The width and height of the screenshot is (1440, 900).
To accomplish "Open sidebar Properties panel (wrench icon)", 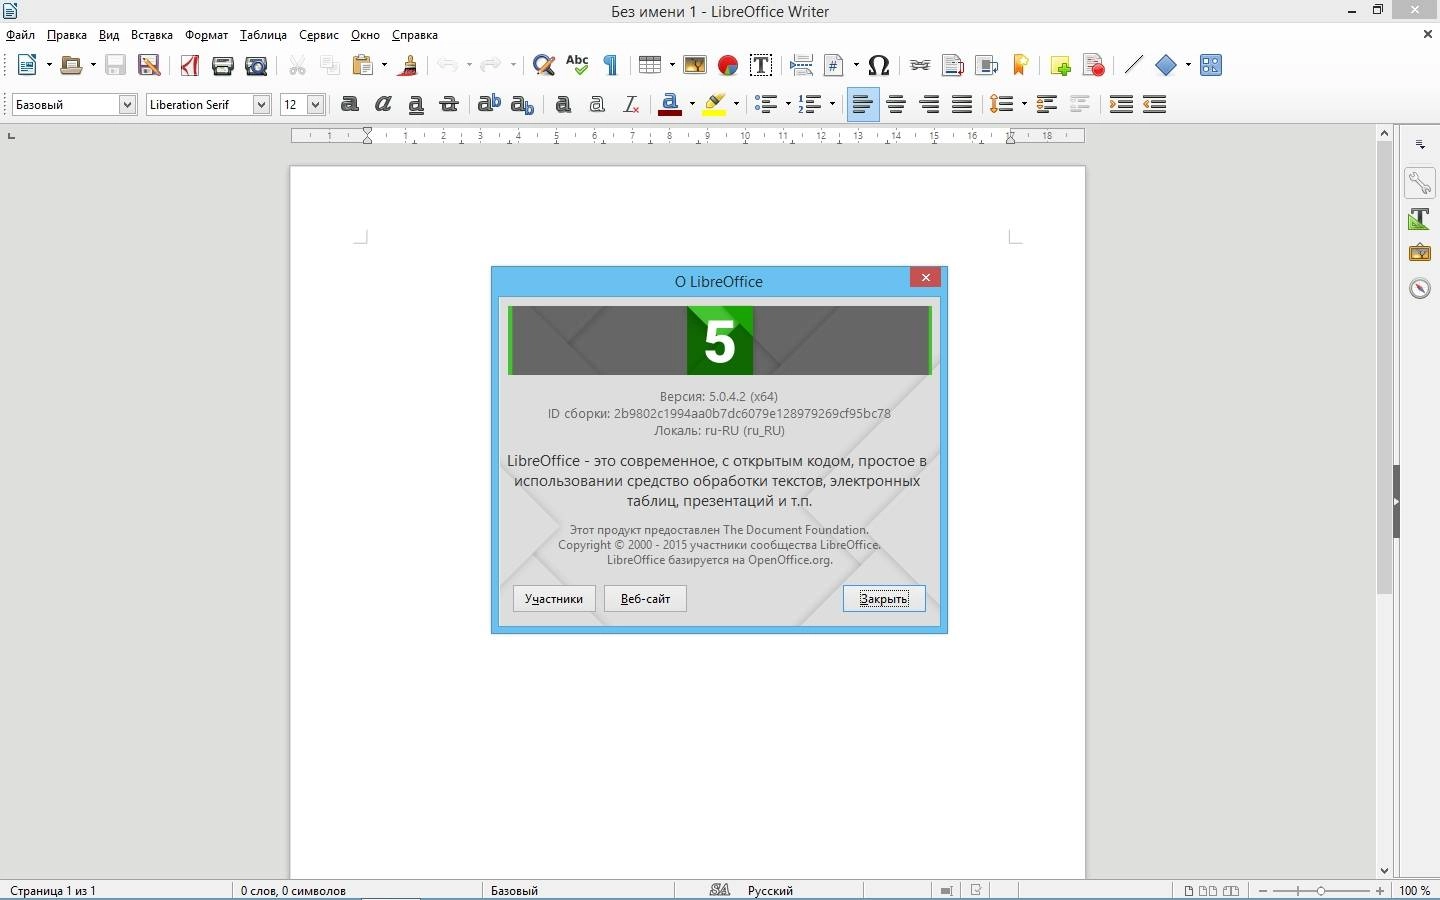I will 1420,183.
